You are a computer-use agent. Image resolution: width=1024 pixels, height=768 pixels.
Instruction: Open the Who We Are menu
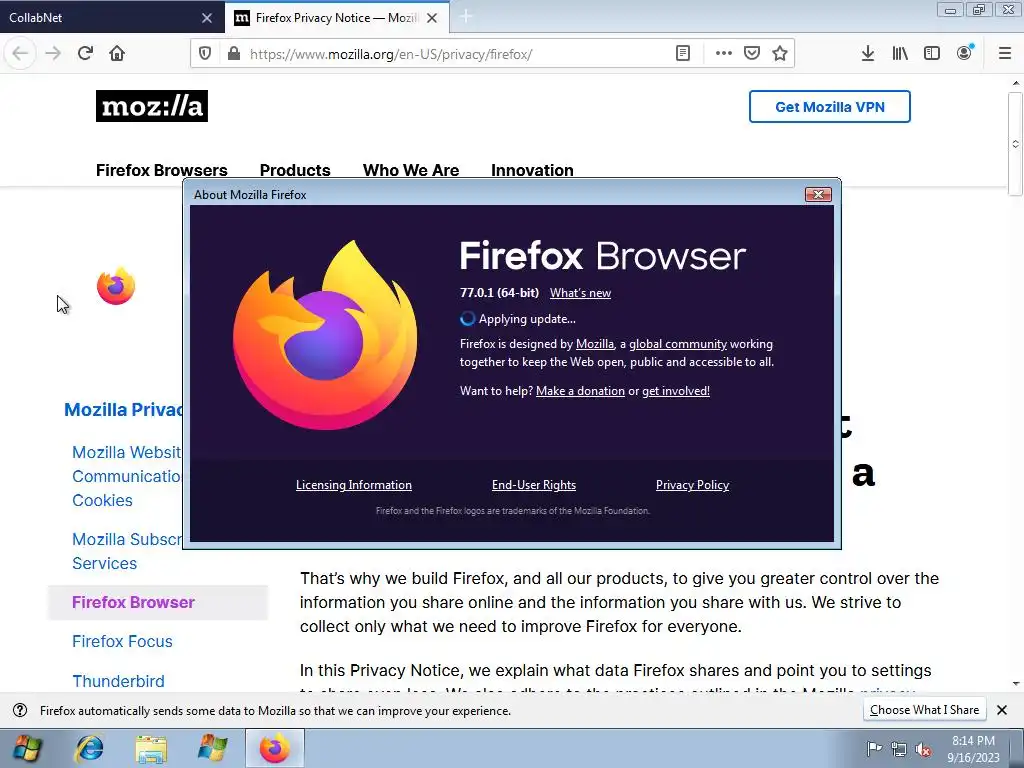click(x=411, y=170)
